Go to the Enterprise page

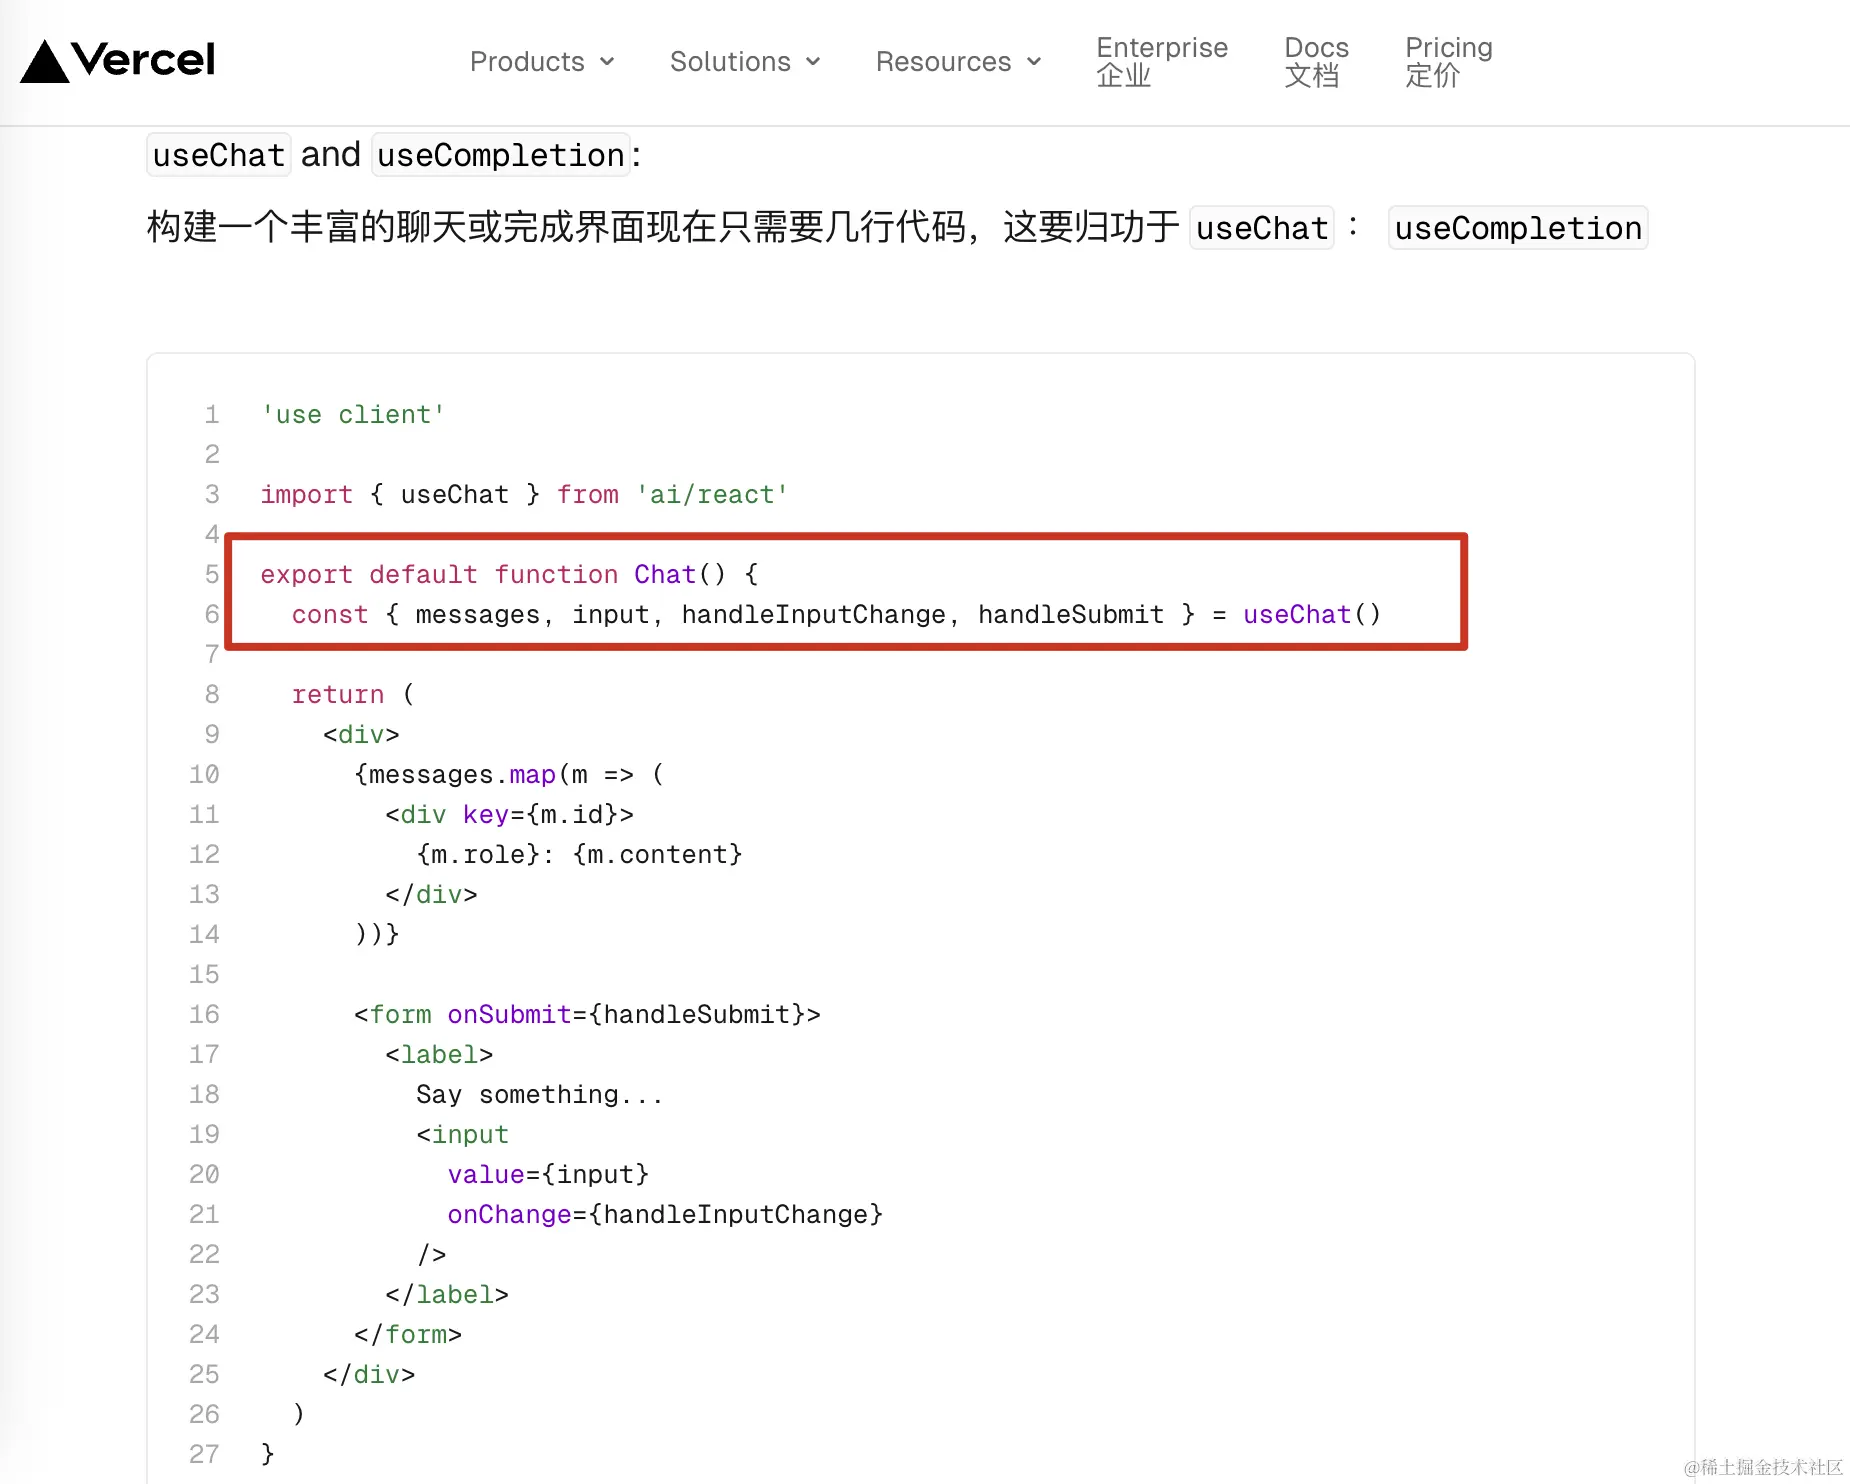click(1162, 61)
